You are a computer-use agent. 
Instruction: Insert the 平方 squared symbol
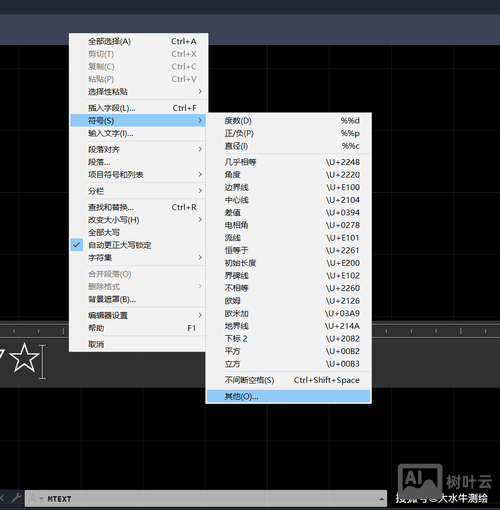[x=289, y=351]
